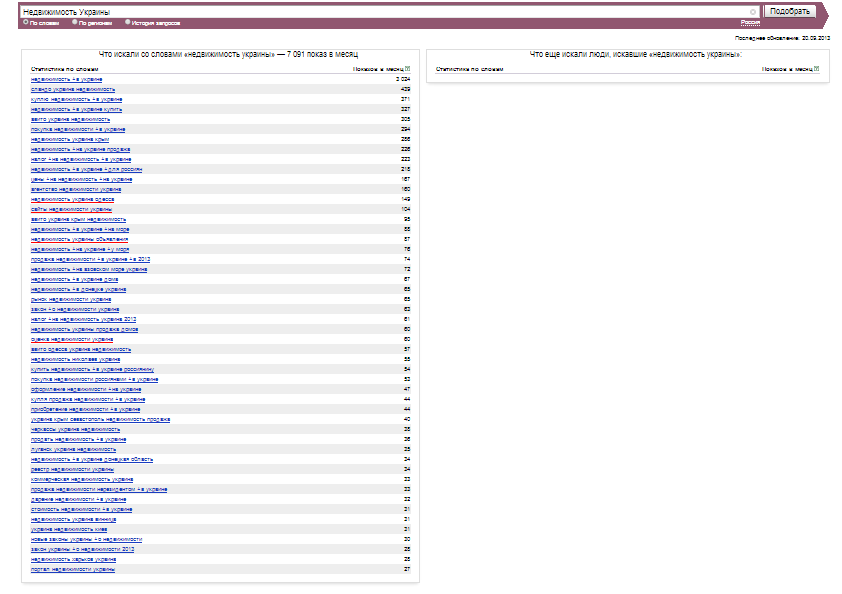This screenshot has height=594, width=842.
Task: Open link 'недвижимость харьков украина'
Action: coord(74,560)
